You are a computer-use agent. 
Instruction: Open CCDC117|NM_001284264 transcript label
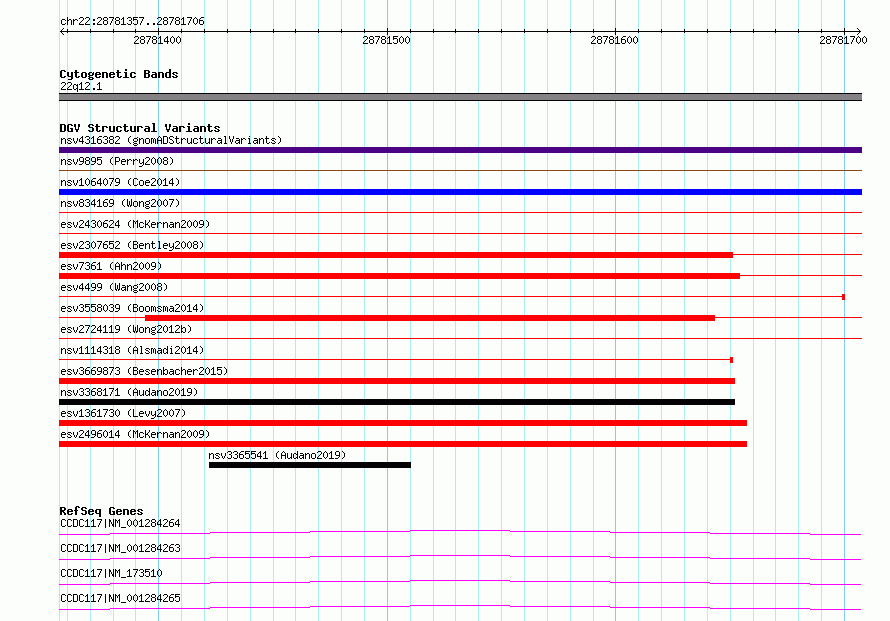(x=120, y=523)
